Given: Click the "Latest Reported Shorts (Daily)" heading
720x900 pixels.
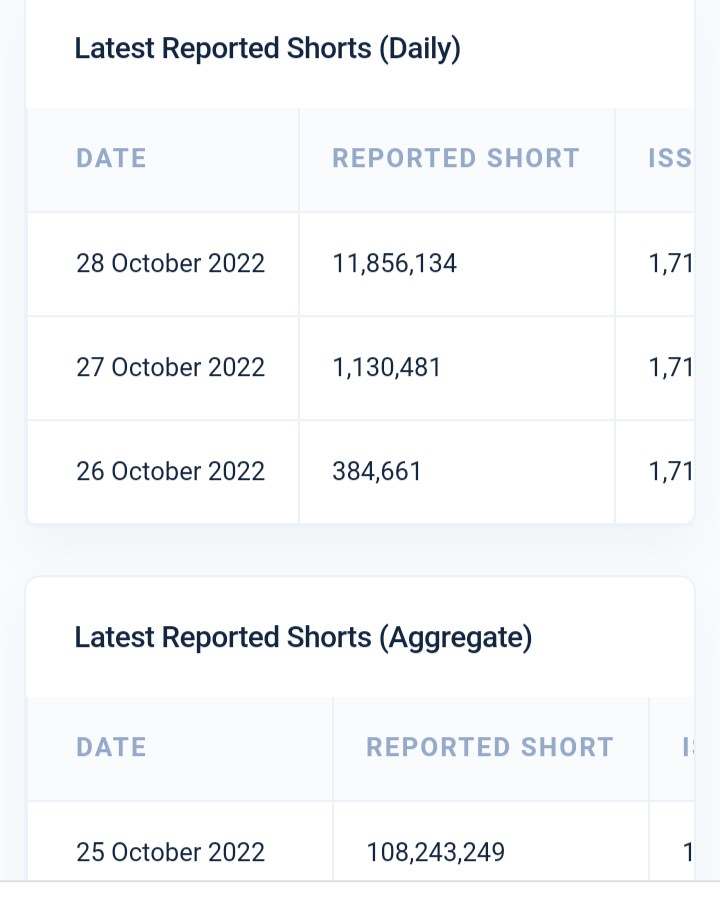Looking at the screenshot, I should point(267,48).
